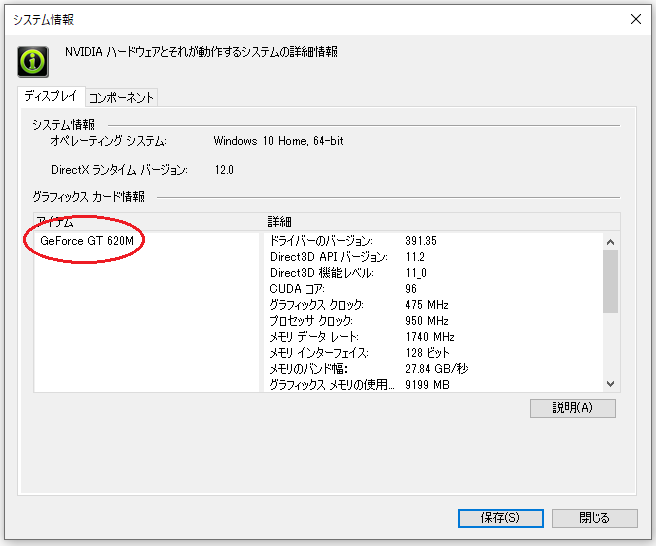Image resolution: width=656 pixels, height=546 pixels.
Task: Click the value 128 ビット
Action: 428,353
